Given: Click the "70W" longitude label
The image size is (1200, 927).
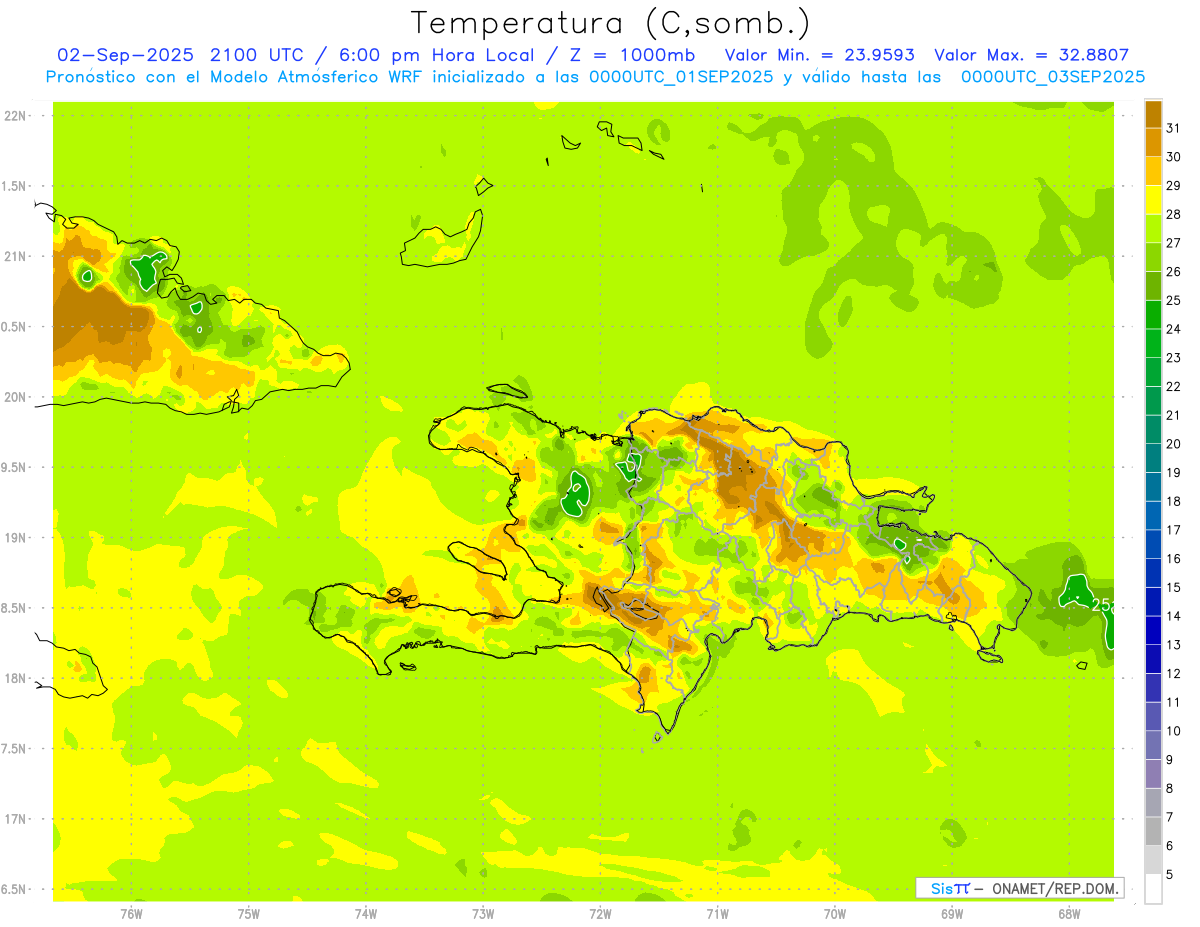Looking at the screenshot, I should pyautogui.click(x=835, y=914).
